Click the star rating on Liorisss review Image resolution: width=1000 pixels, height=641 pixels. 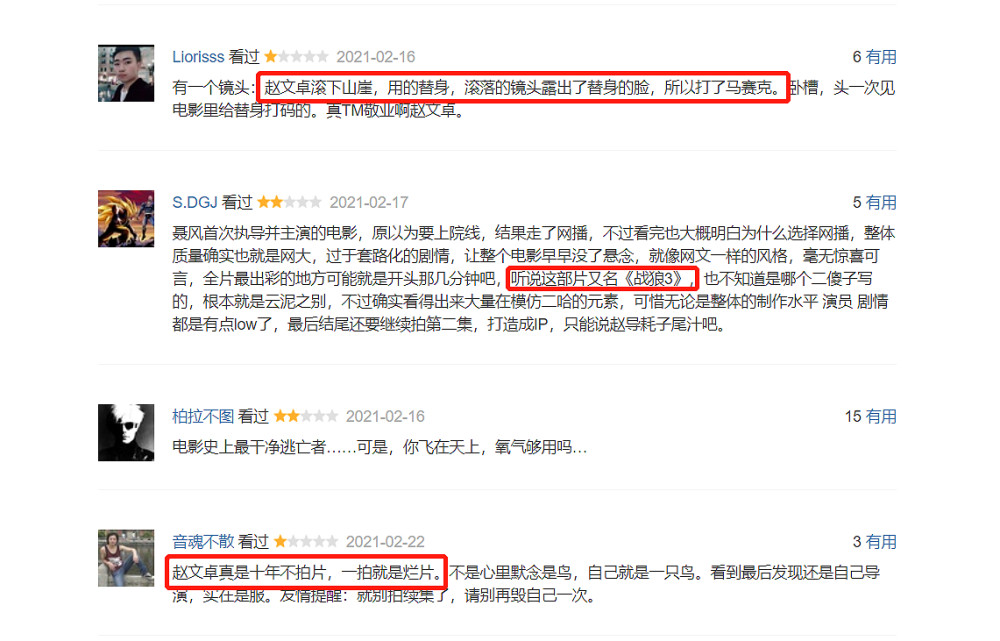(297, 57)
